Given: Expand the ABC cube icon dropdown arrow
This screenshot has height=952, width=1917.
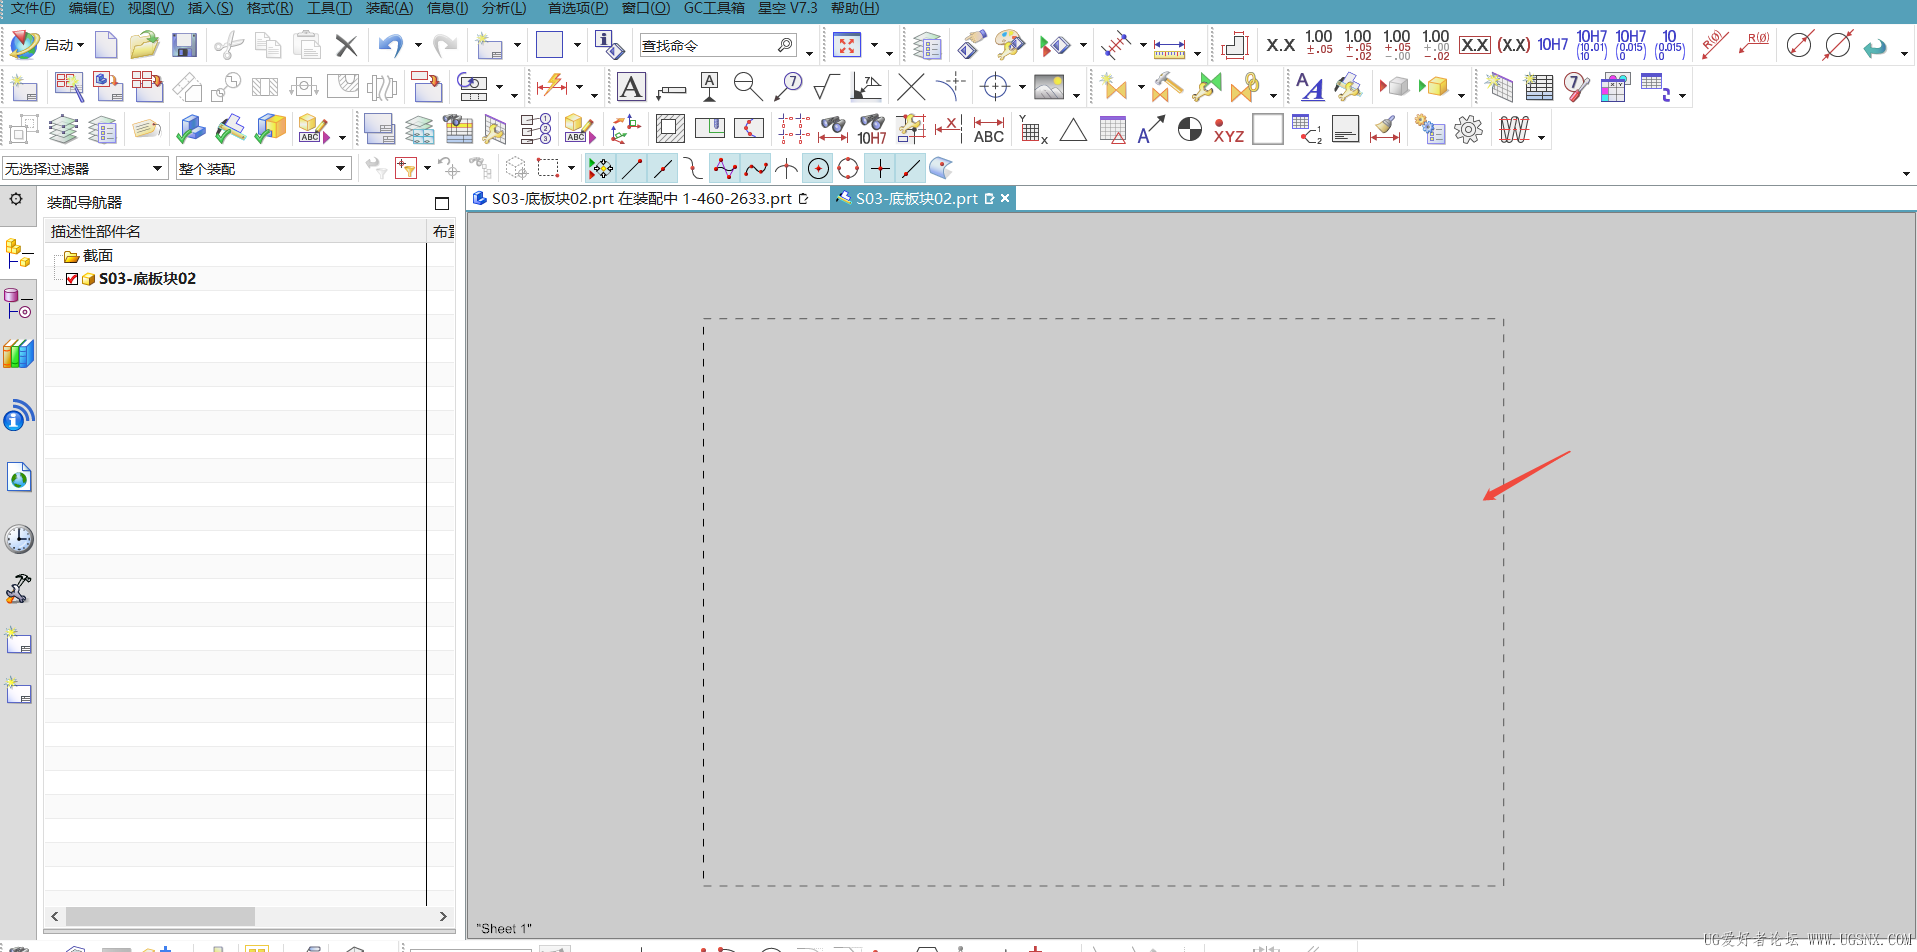Looking at the screenshot, I should [342, 137].
